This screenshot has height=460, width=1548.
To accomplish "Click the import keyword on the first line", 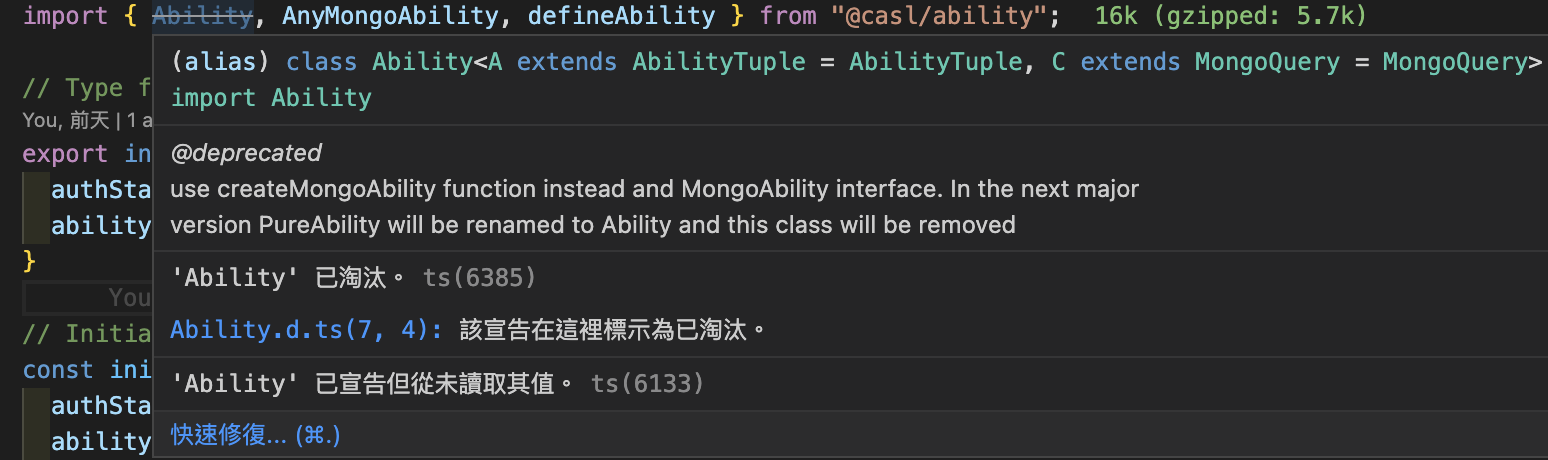I will click(66, 16).
